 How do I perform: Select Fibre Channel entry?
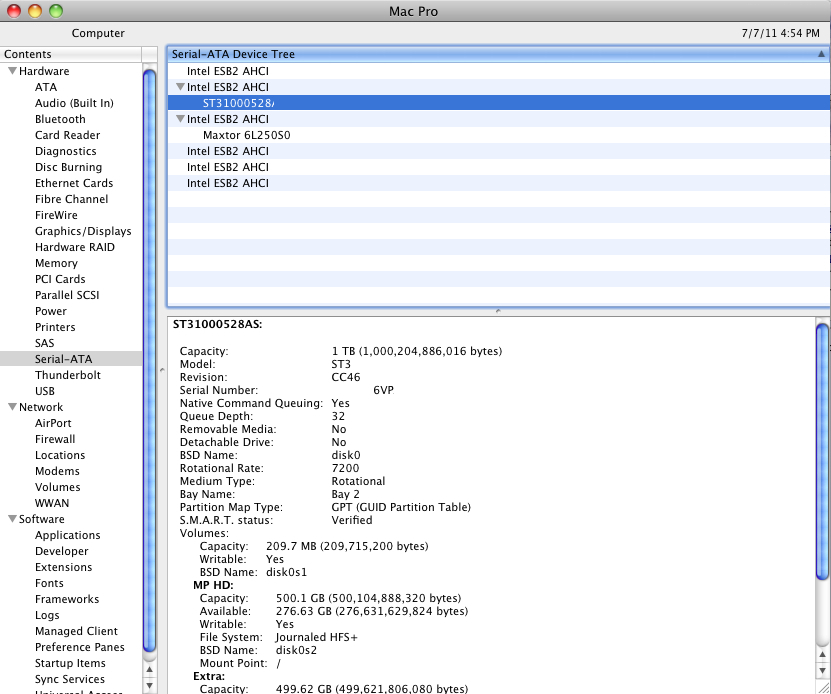72,199
